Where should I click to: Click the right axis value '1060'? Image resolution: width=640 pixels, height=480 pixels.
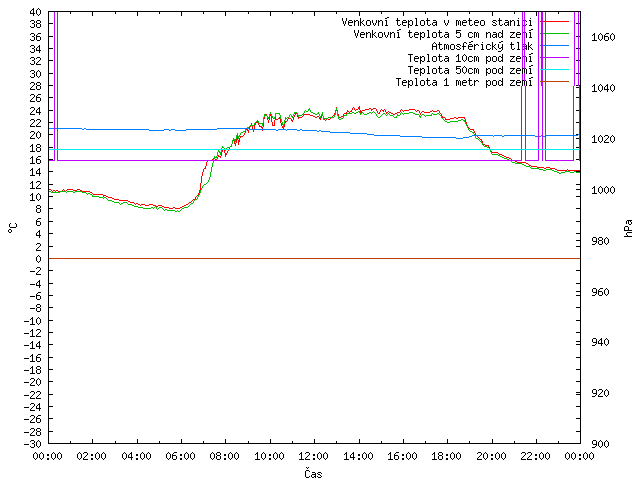pos(603,37)
